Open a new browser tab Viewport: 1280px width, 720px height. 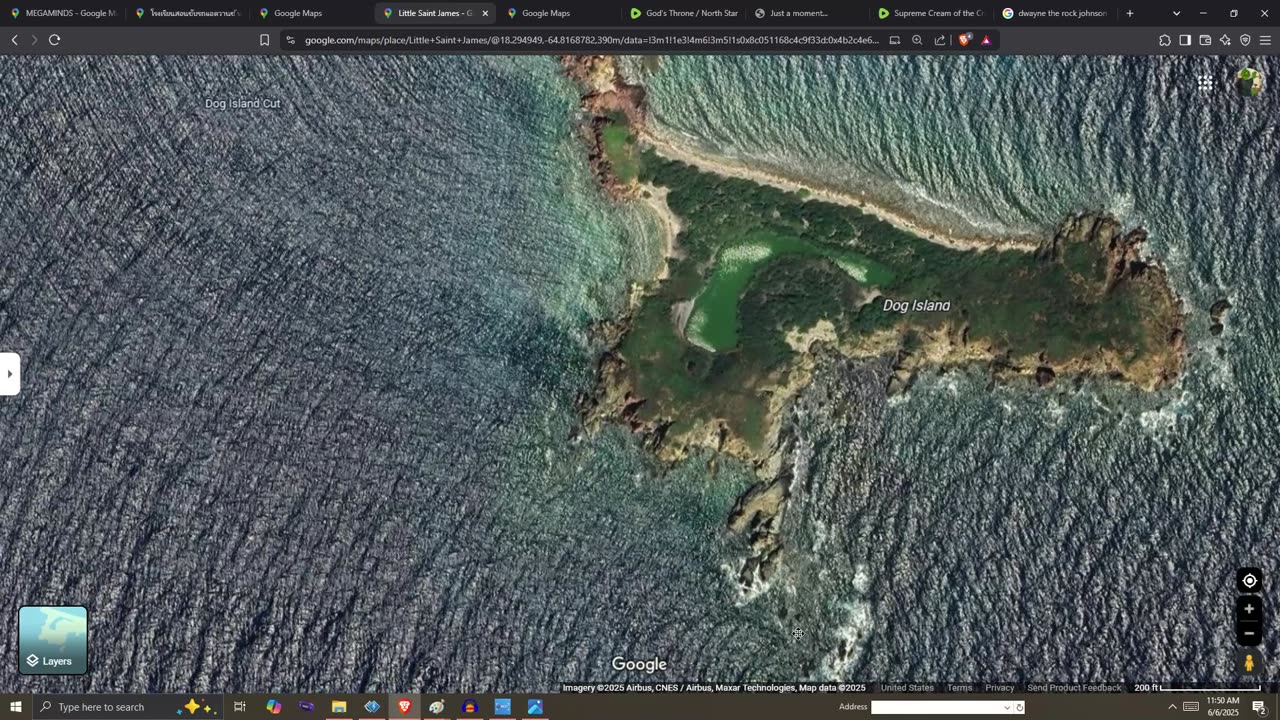(1130, 13)
